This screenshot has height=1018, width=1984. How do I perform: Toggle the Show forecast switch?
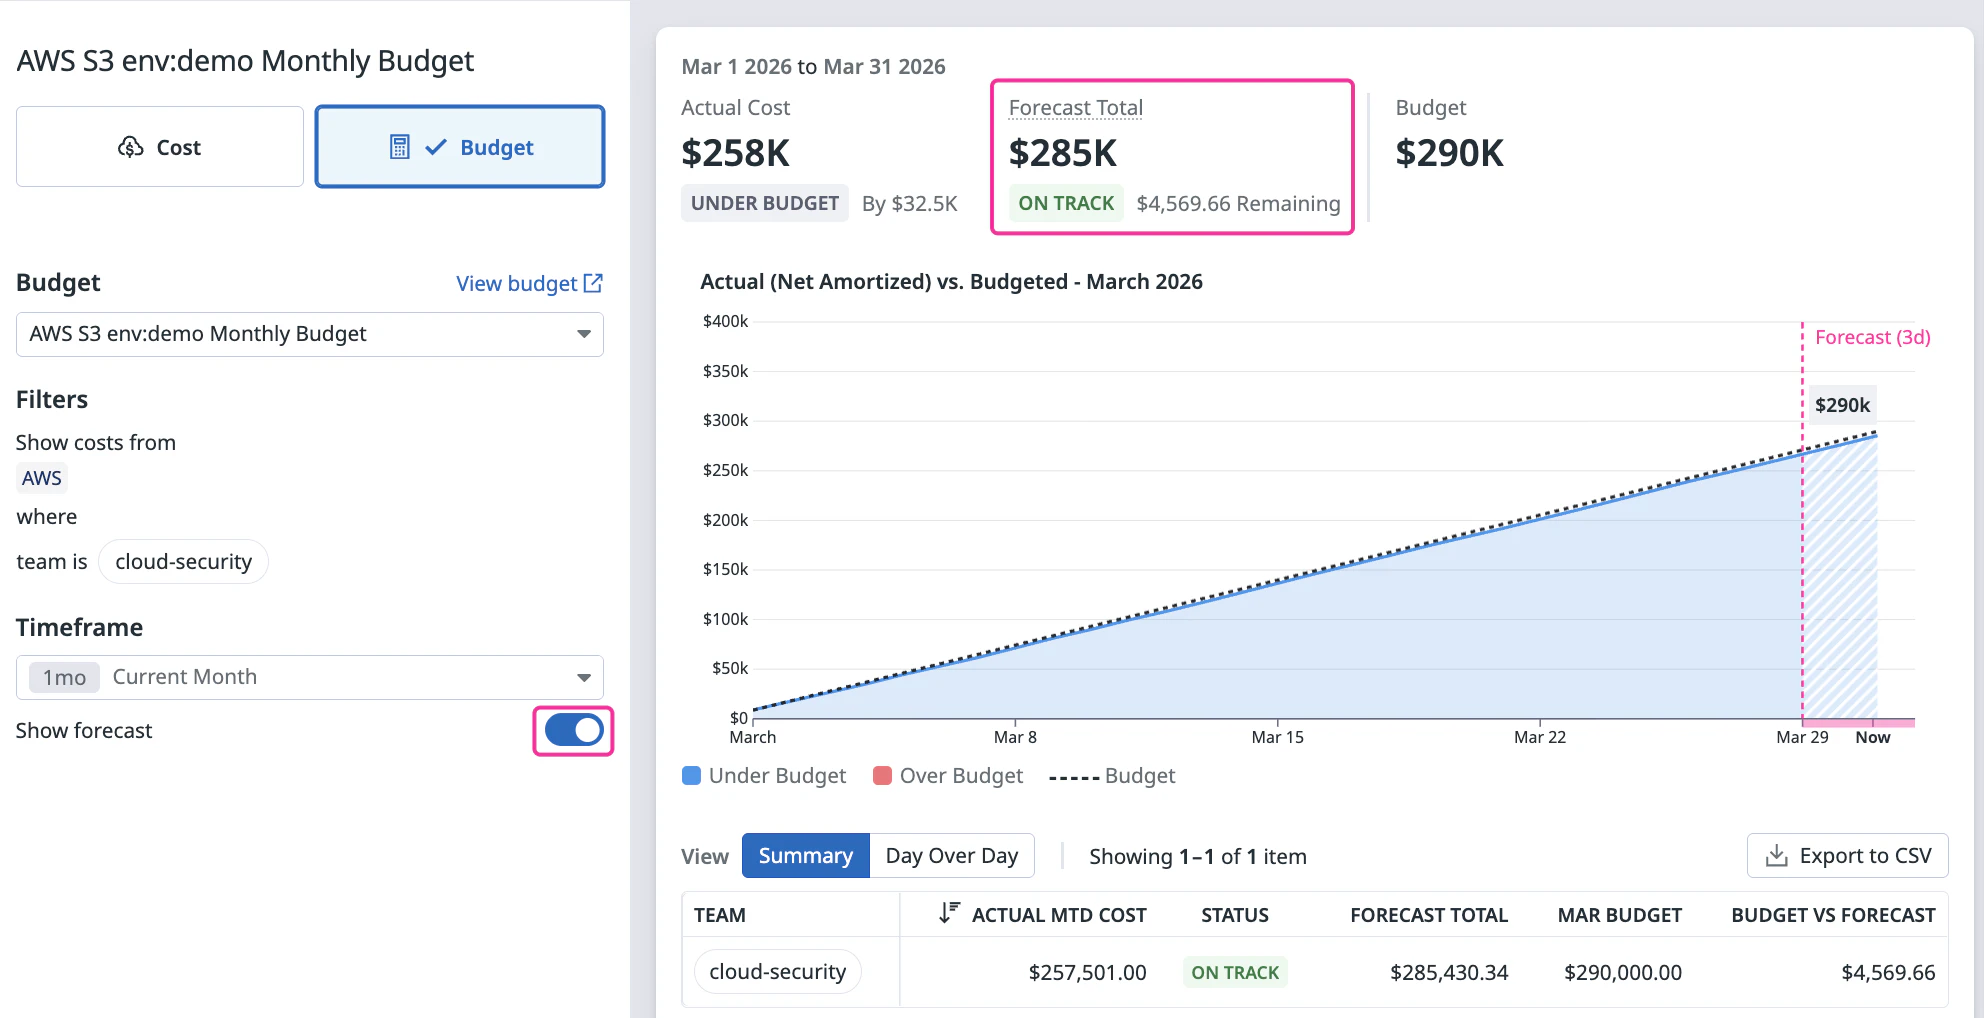click(573, 731)
